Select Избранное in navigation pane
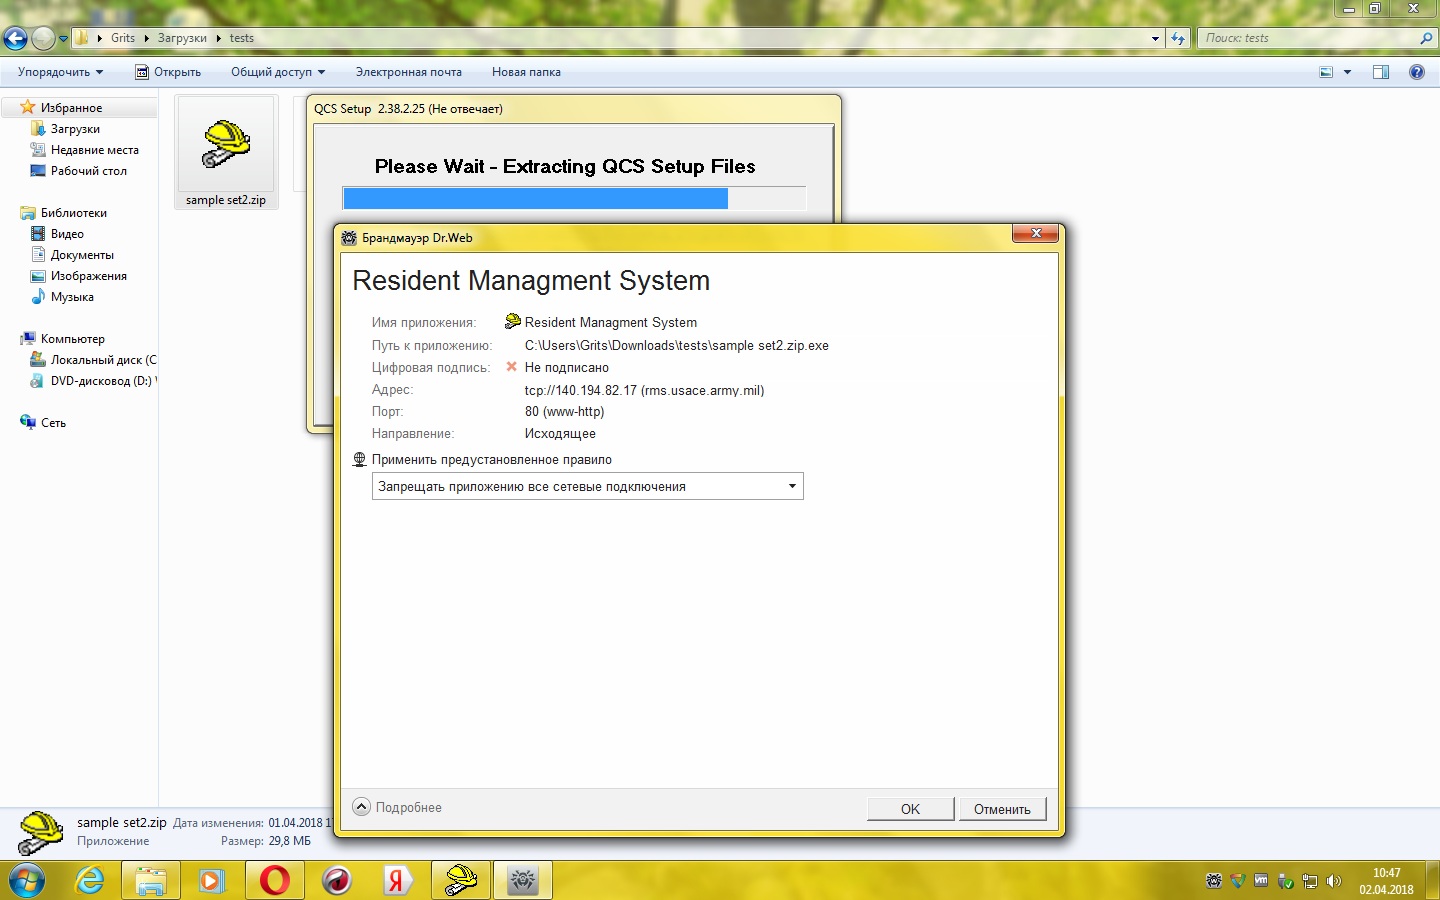Screen dimensions: 1440x900 (x=71, y=108)
